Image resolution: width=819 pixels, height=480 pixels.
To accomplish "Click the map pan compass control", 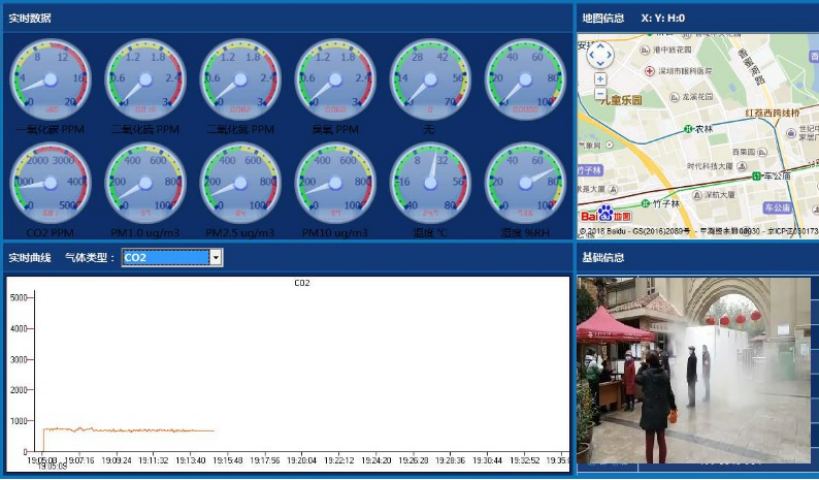I will pos(600,53).
